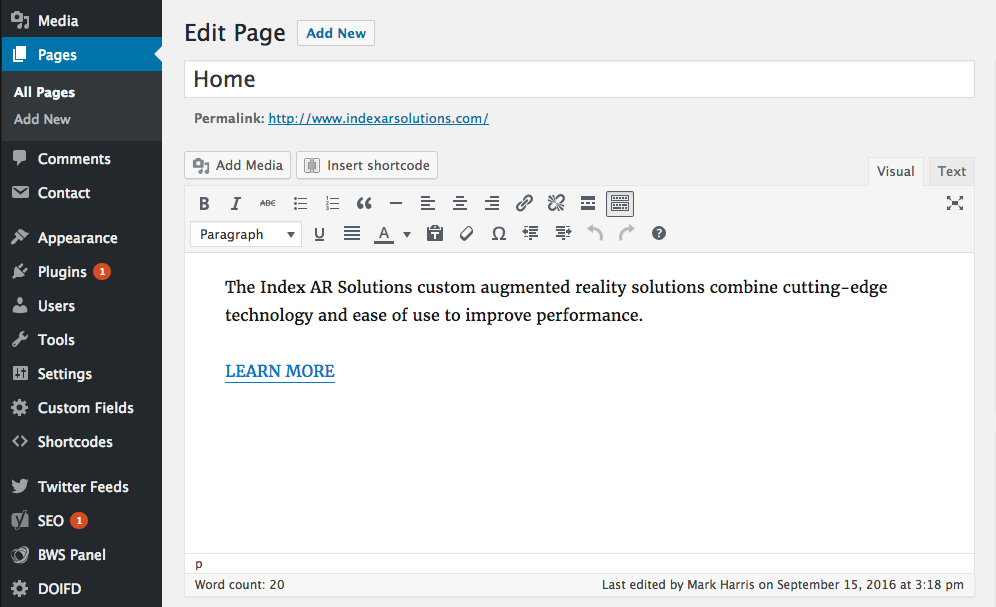The image size is (996, 607).
Task: Toggle bold formatting in the editor
Action: pyautogui.click(x=204, y=203)
